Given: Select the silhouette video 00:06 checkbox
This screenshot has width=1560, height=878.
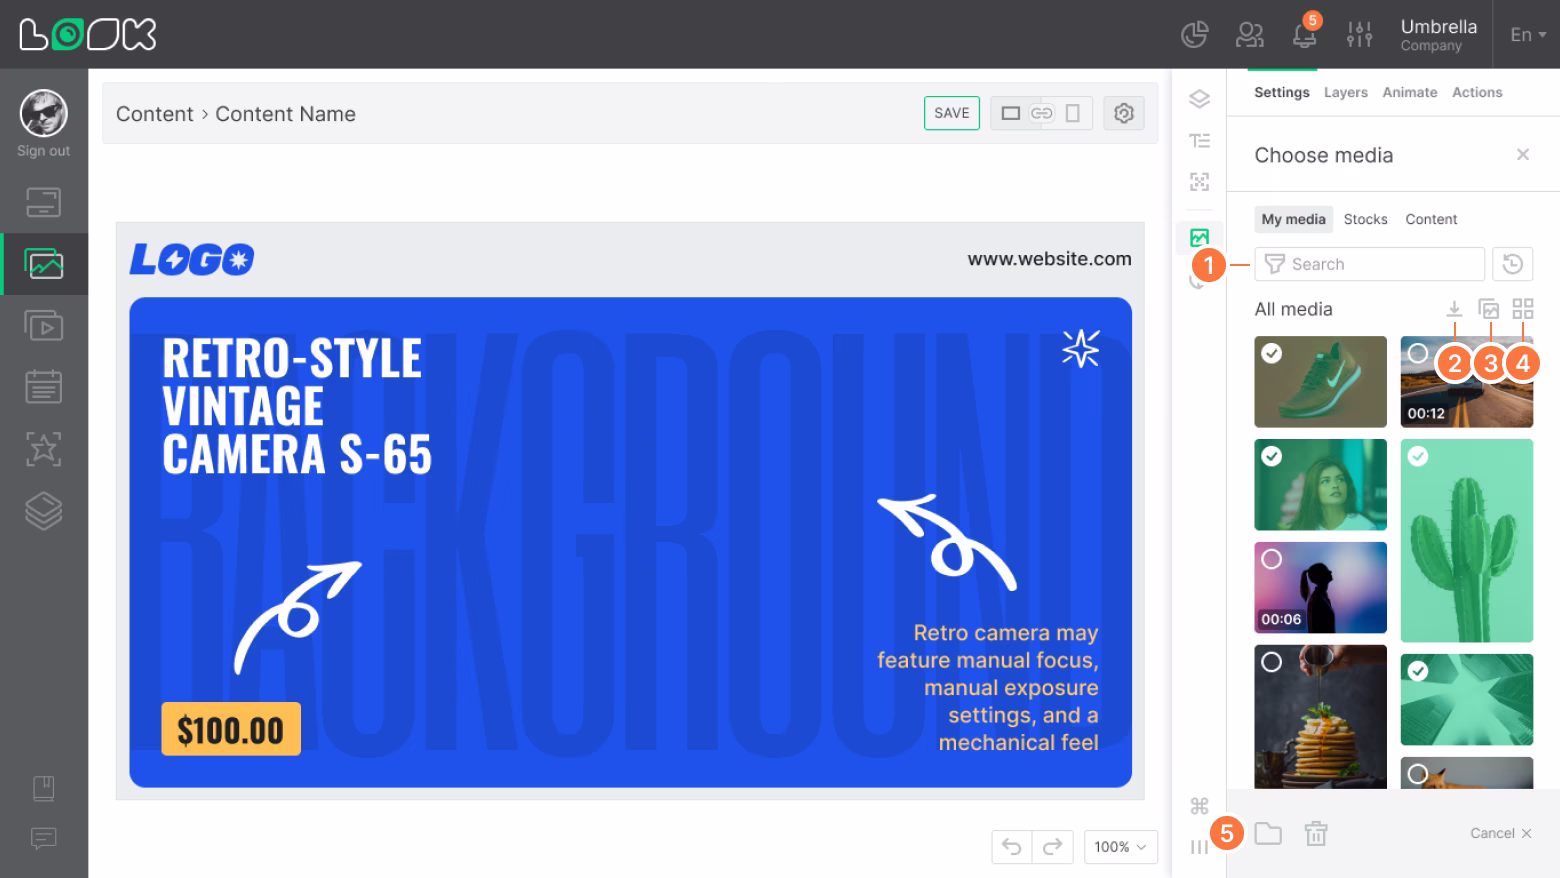Looking at the screenshot, I should [x=1271, y=559].
